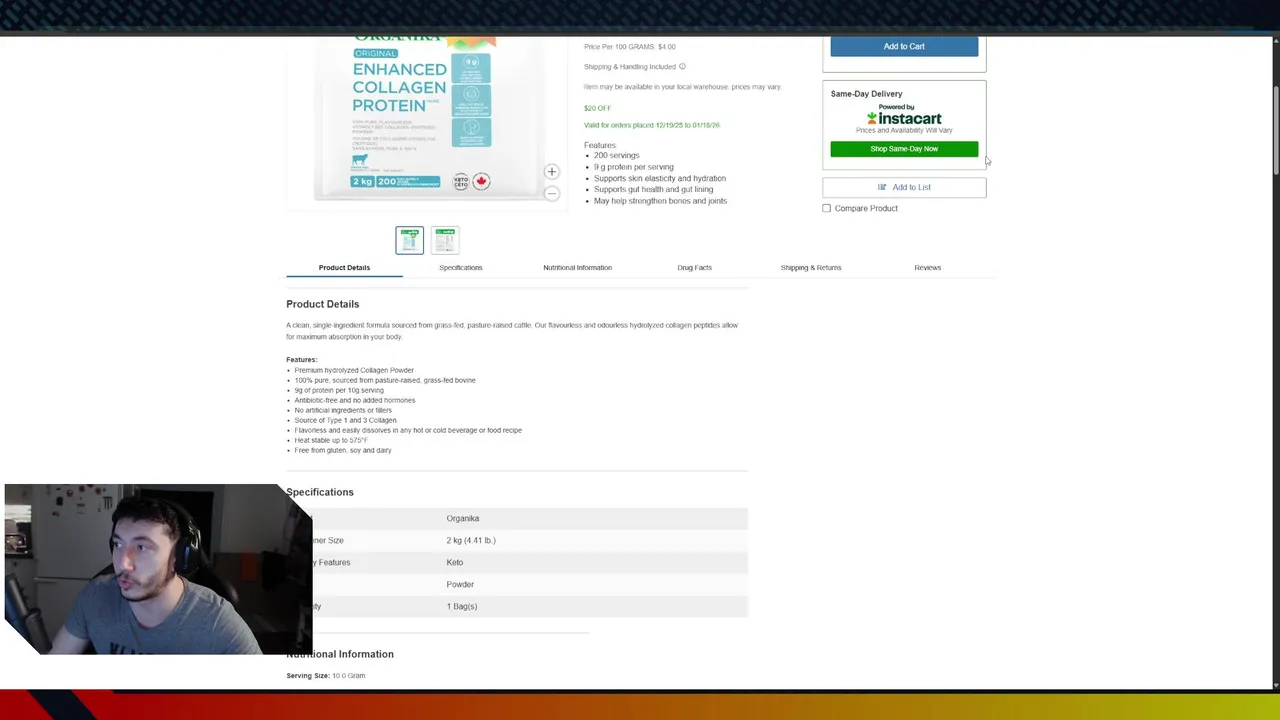Screen dimensions: 1280x720
Task: Go to the Drug Facts tab
Action: click(694, 267)
